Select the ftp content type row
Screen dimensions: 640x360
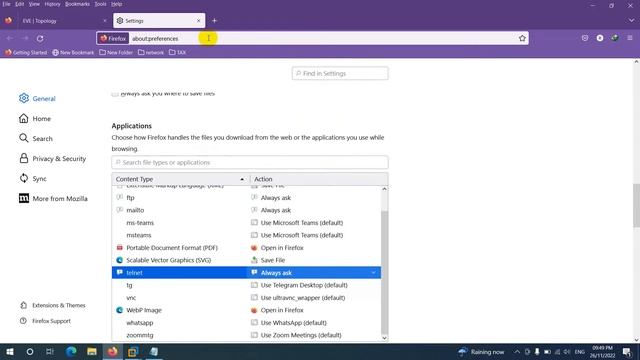[246, 198]
